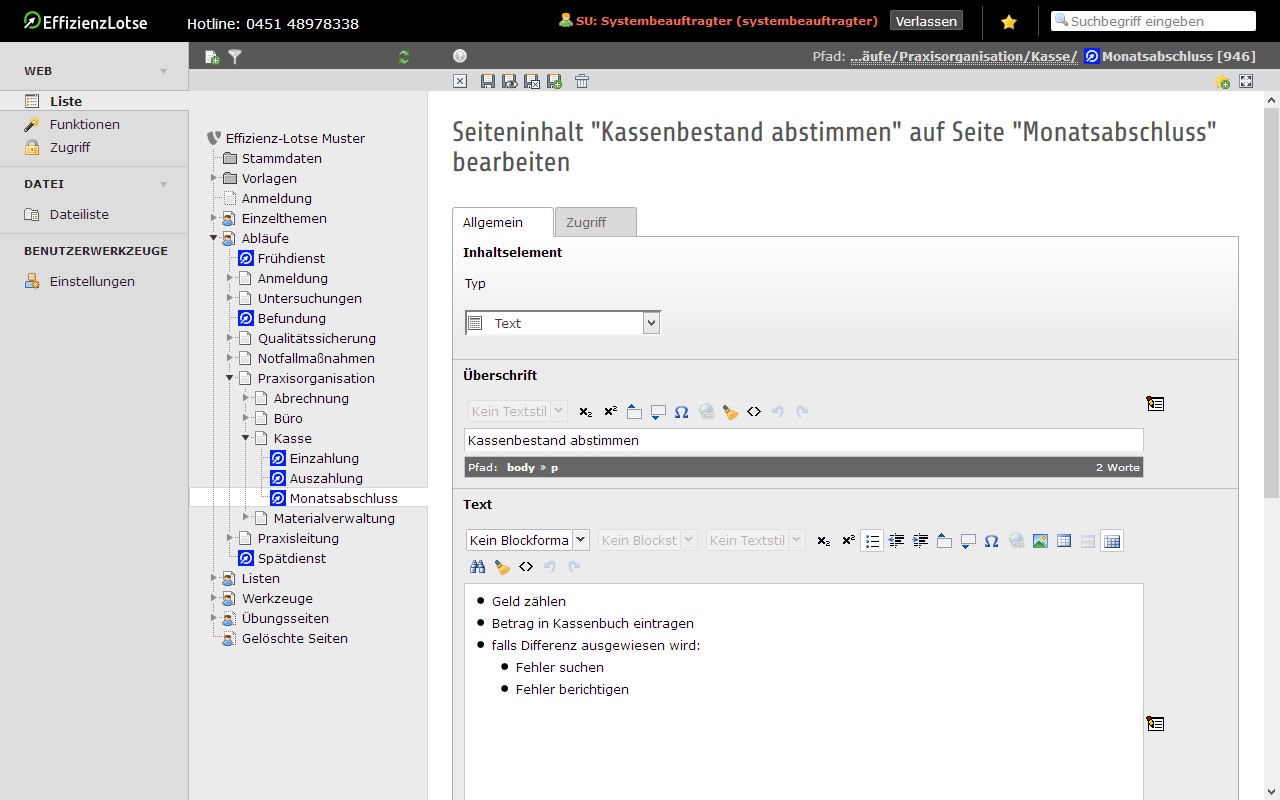Open the Gelöschte Seiten tree item
The image size is (1280, 800).
coord(295,638)
